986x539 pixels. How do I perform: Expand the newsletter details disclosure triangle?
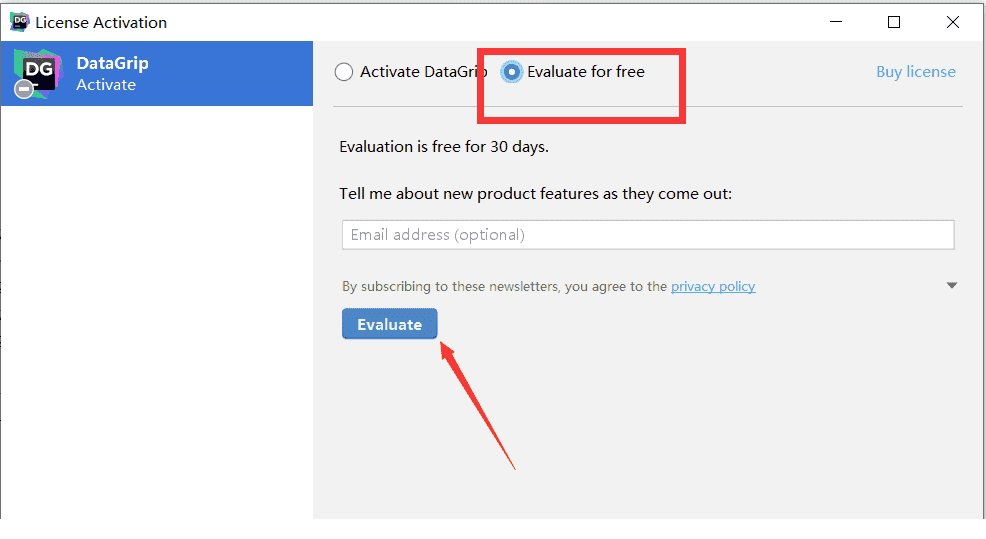[951, 286]
